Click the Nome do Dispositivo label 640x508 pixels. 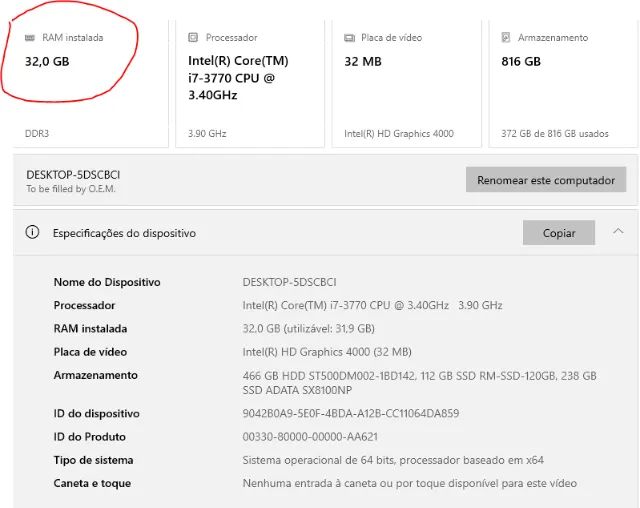pos(107,282)
